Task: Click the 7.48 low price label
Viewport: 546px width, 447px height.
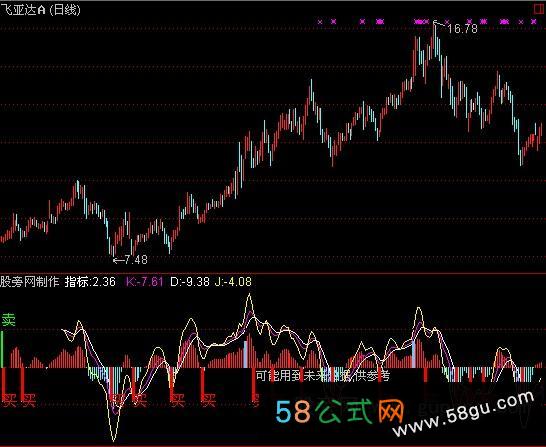Action: click(x=135, y=260)
